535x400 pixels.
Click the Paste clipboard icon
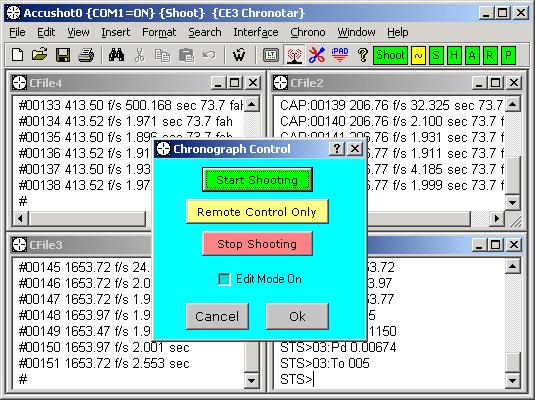click(x=186, y=55)
